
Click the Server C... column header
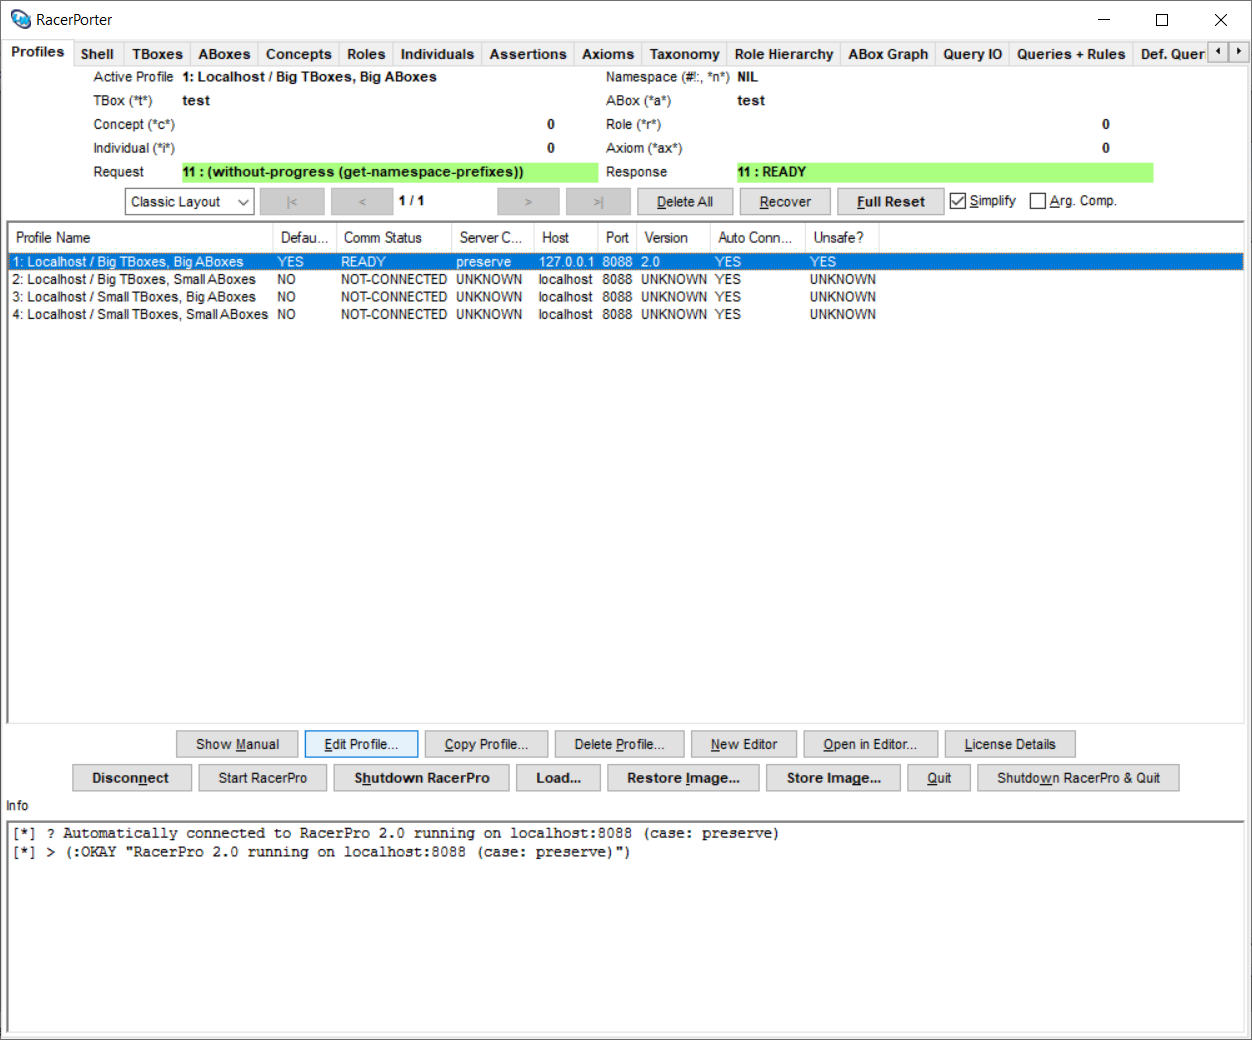click(x=493, y=238)
